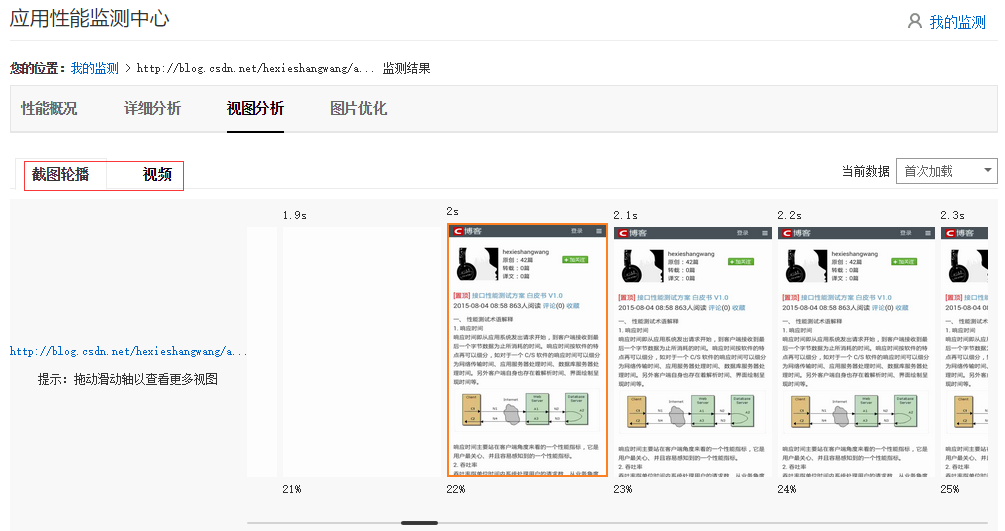Click the user profile icon beside 我的监测
The width and height of the screenshot is (1005, 531).
pos(915,21)
